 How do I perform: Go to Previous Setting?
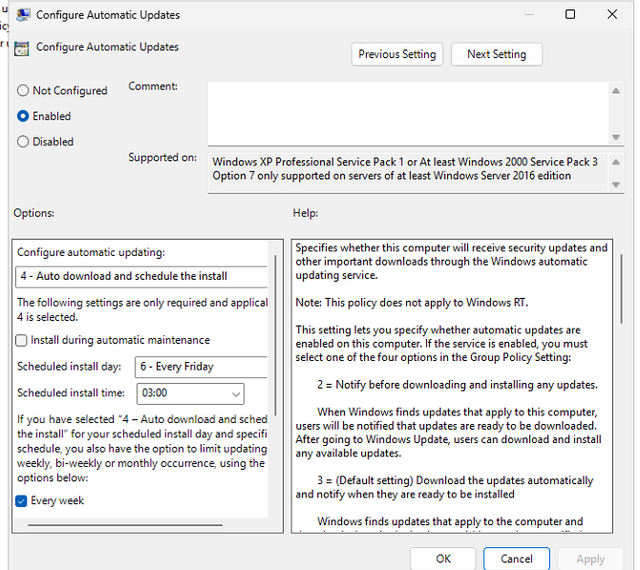pos(397,54)
